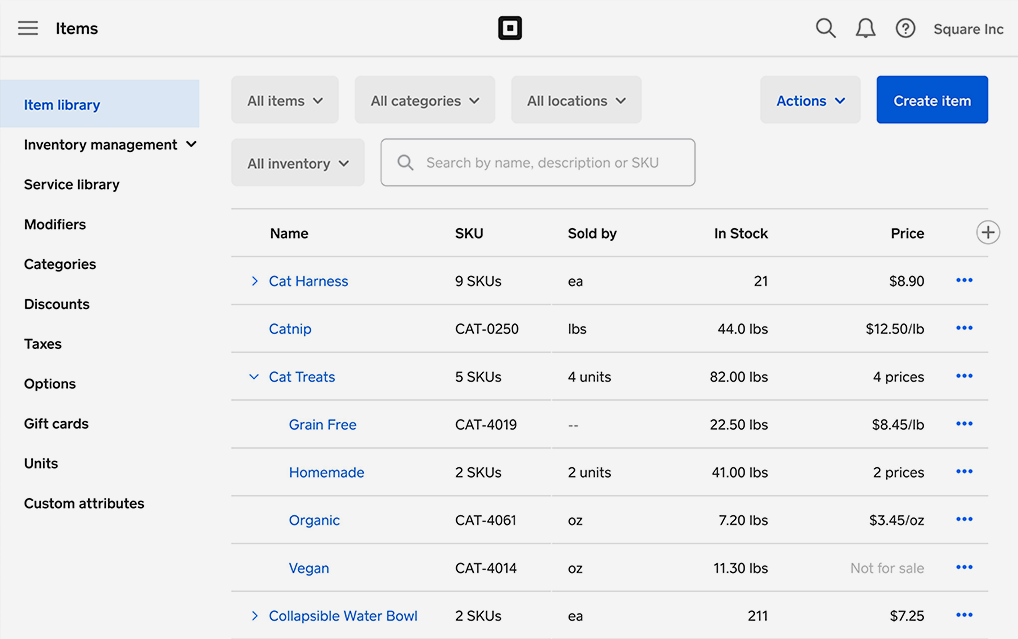This screenshot has width=1018, height=639.
Task: Open more options for Vegan
Action: tap(964, 568)
